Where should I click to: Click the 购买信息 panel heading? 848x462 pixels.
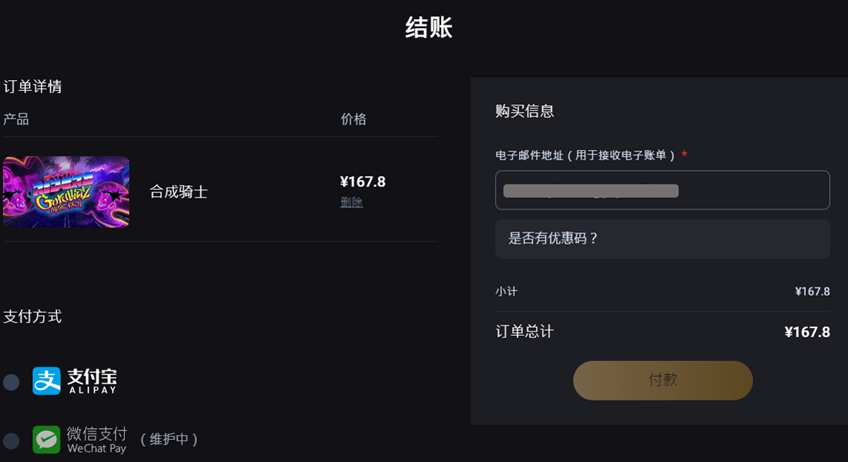(x=525, y=111)
